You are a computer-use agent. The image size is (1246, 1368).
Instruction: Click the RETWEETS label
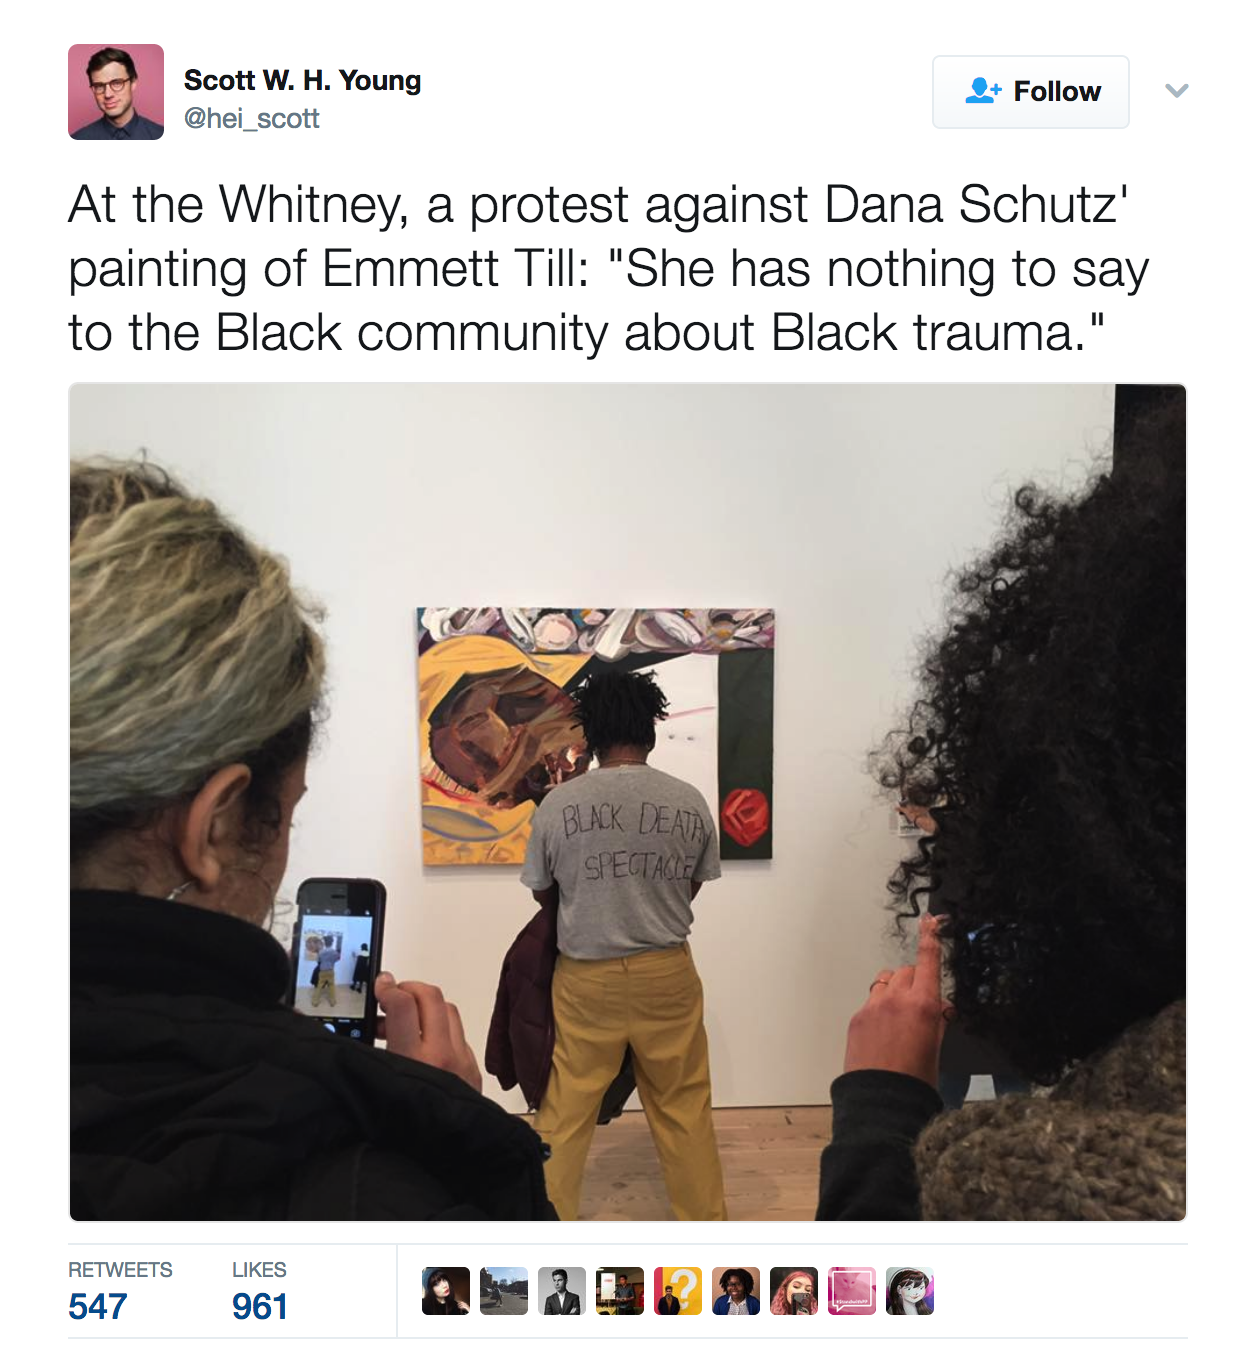(x=120, y=1270)
